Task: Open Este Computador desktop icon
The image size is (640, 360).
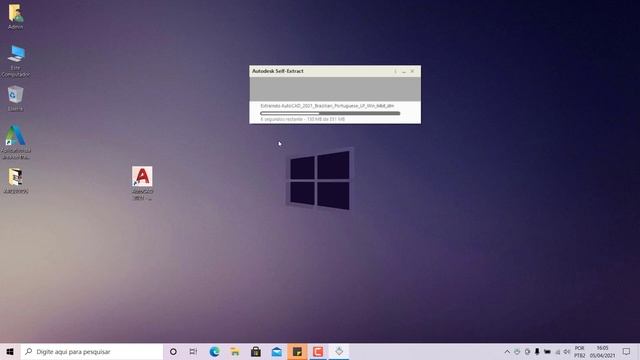Action: point(16,60)
